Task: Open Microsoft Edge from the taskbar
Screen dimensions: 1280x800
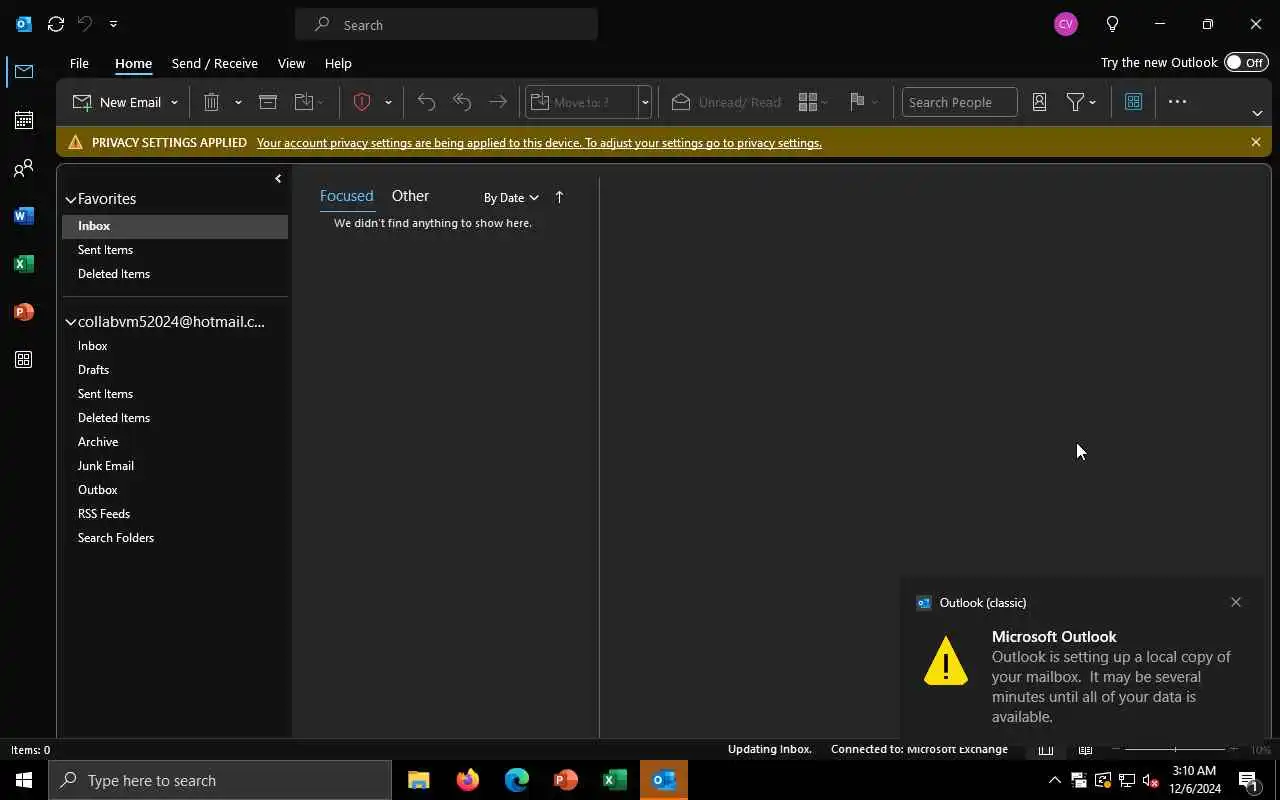Action: [x=516, y=780]
